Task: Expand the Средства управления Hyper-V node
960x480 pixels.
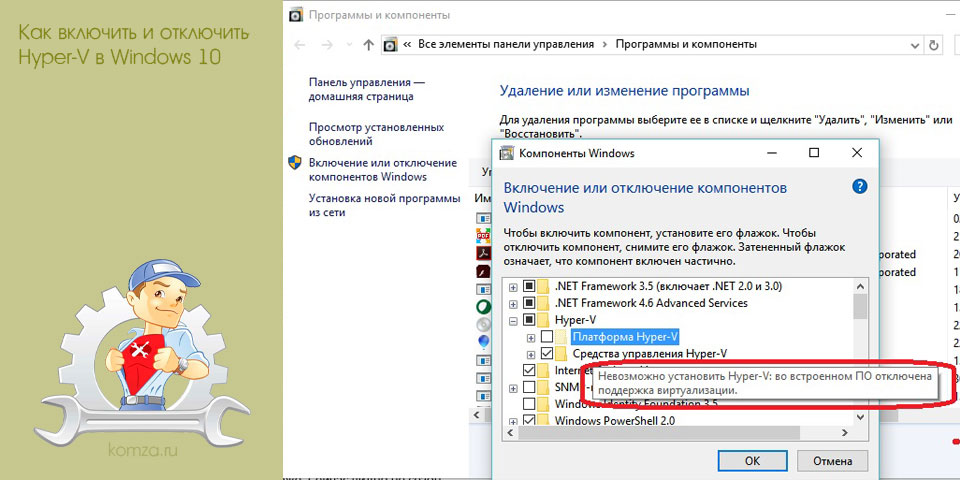Action: 531,354
